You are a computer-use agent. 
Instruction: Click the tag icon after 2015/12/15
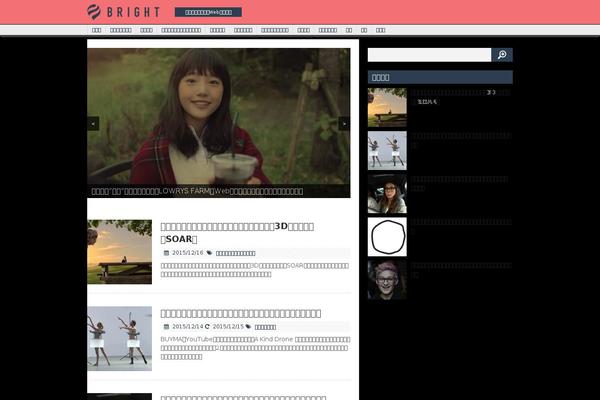(248, 327)
